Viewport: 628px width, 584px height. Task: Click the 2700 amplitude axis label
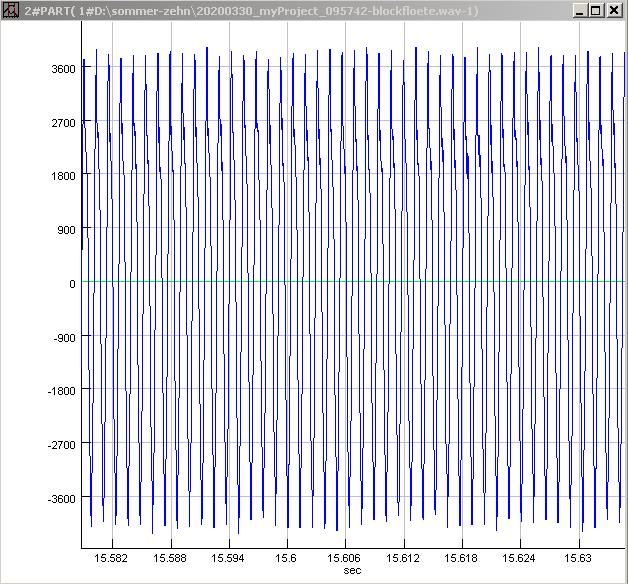pos(63,123)
